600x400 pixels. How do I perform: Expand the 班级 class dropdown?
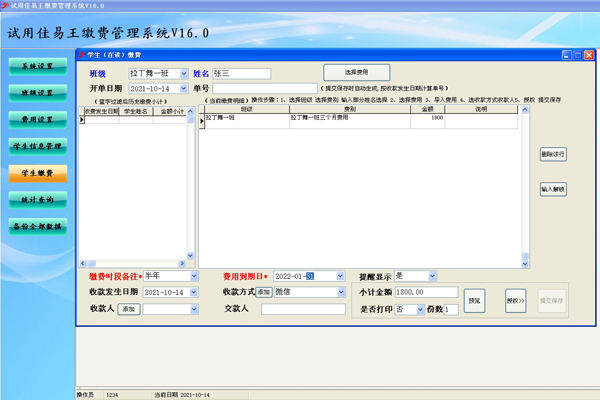click(x=184, y=73)
